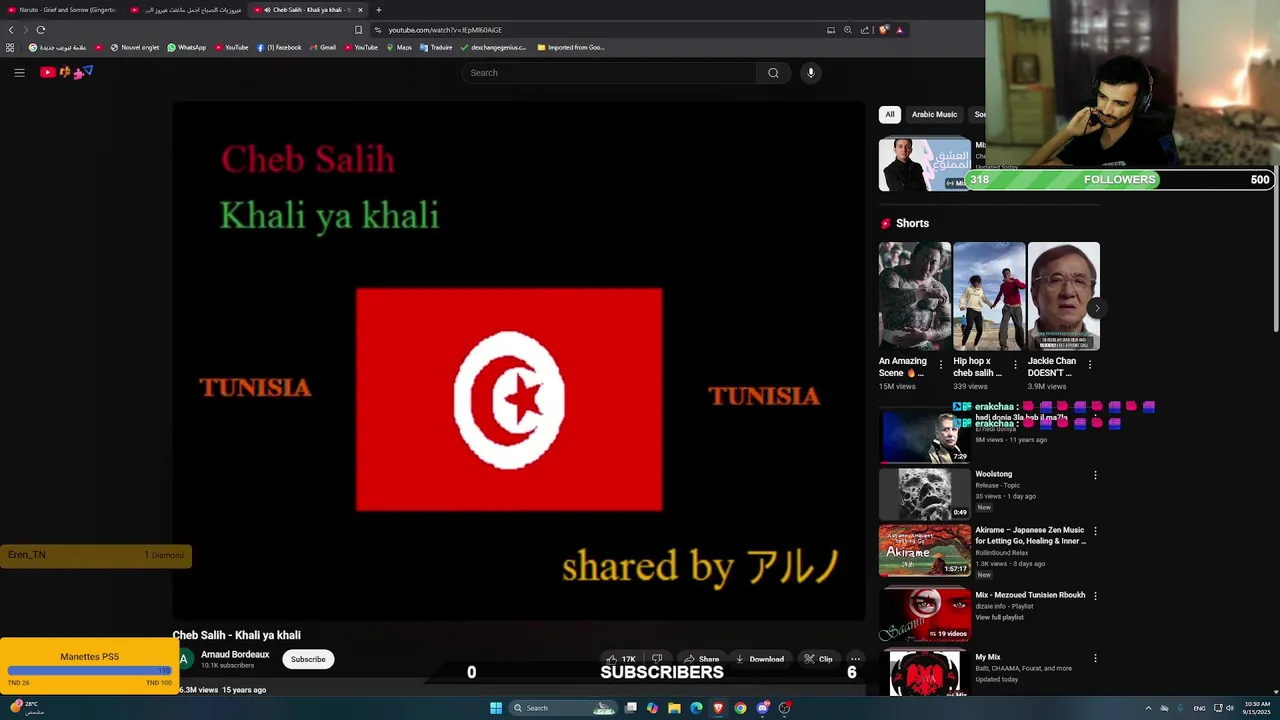Screen dimensions: 1280x720
Task: Open Jackie Chan DOESN'T short thumbnail
Action: [x=1063, y=296]
